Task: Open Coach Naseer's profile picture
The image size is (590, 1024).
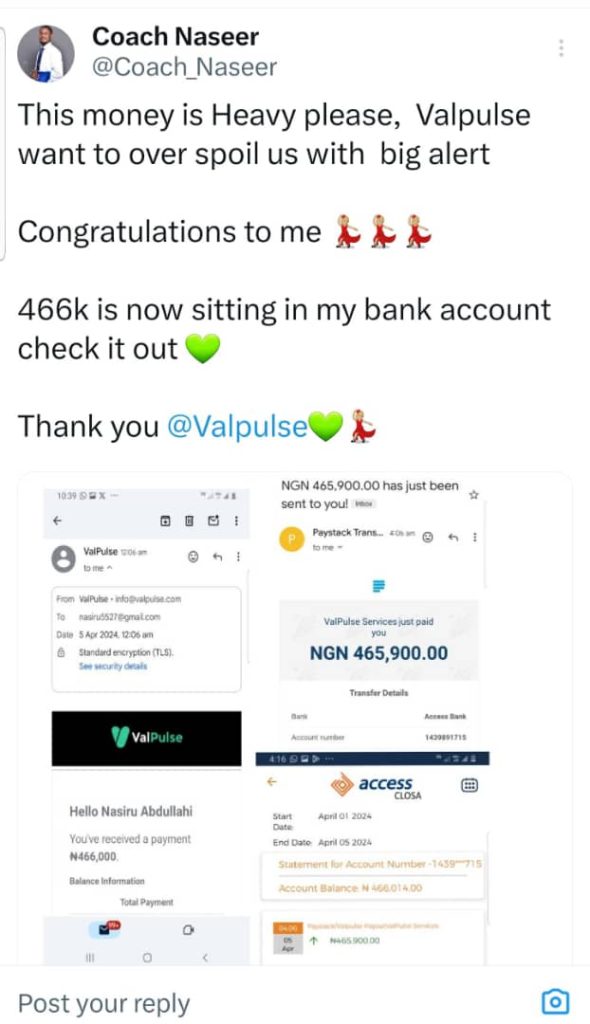Action: 46,54
